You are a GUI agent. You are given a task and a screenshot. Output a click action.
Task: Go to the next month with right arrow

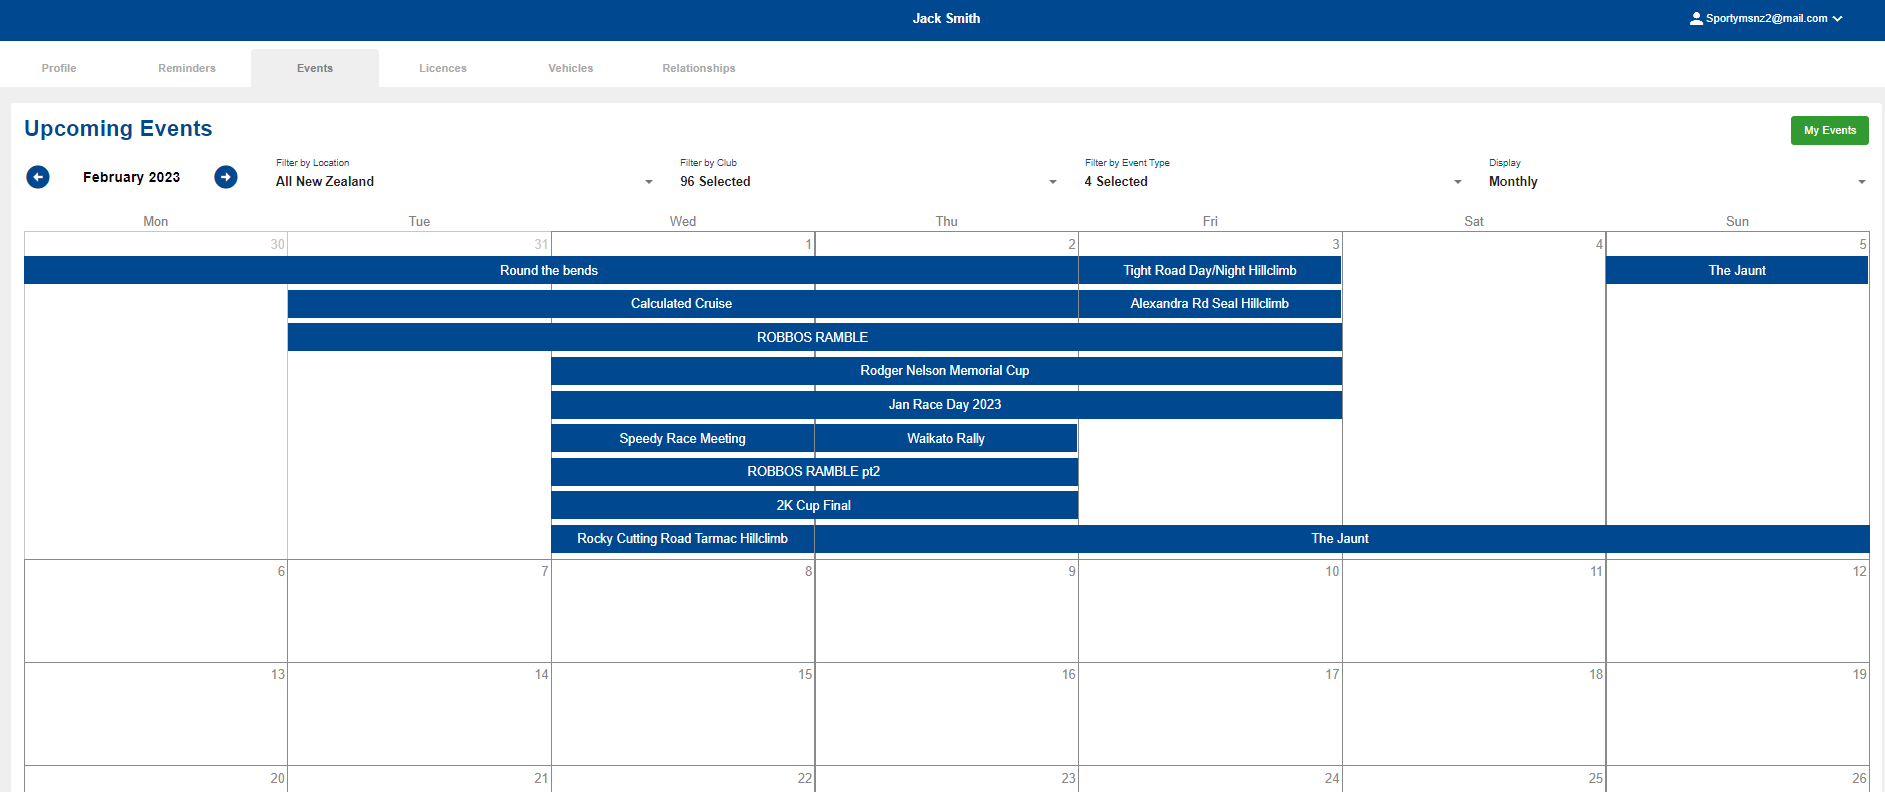pos(226,177)
